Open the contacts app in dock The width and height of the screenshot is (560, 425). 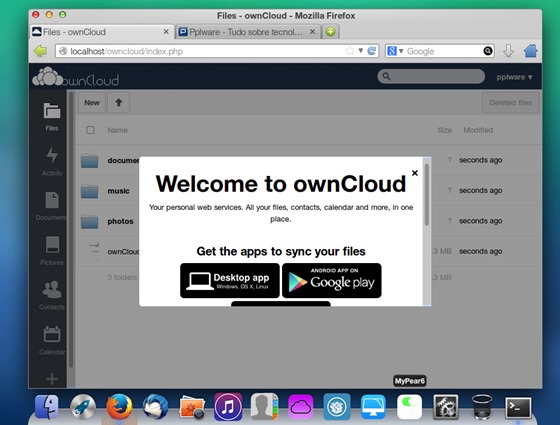(x=264, y=406)
